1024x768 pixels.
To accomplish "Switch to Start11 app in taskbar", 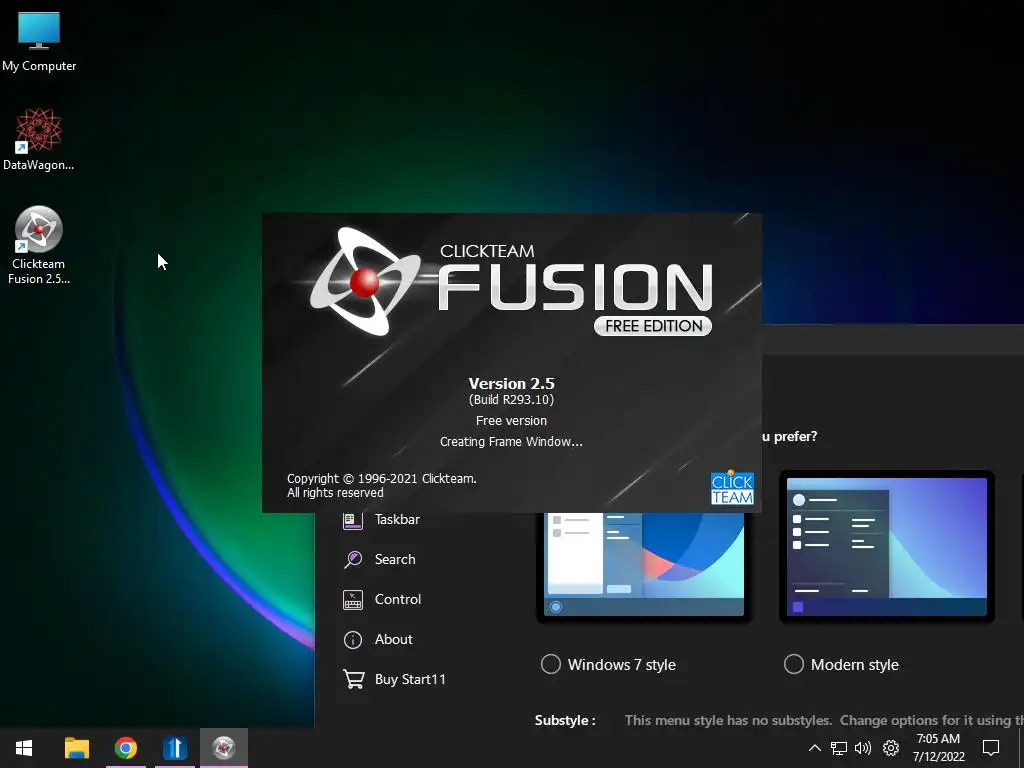I will [x=174, y=748].
